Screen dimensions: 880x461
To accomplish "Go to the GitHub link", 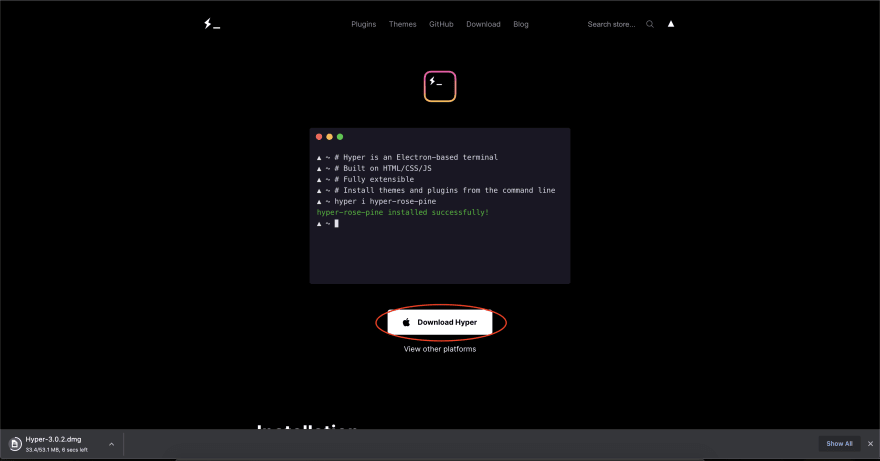I will [x=441, y=24].
